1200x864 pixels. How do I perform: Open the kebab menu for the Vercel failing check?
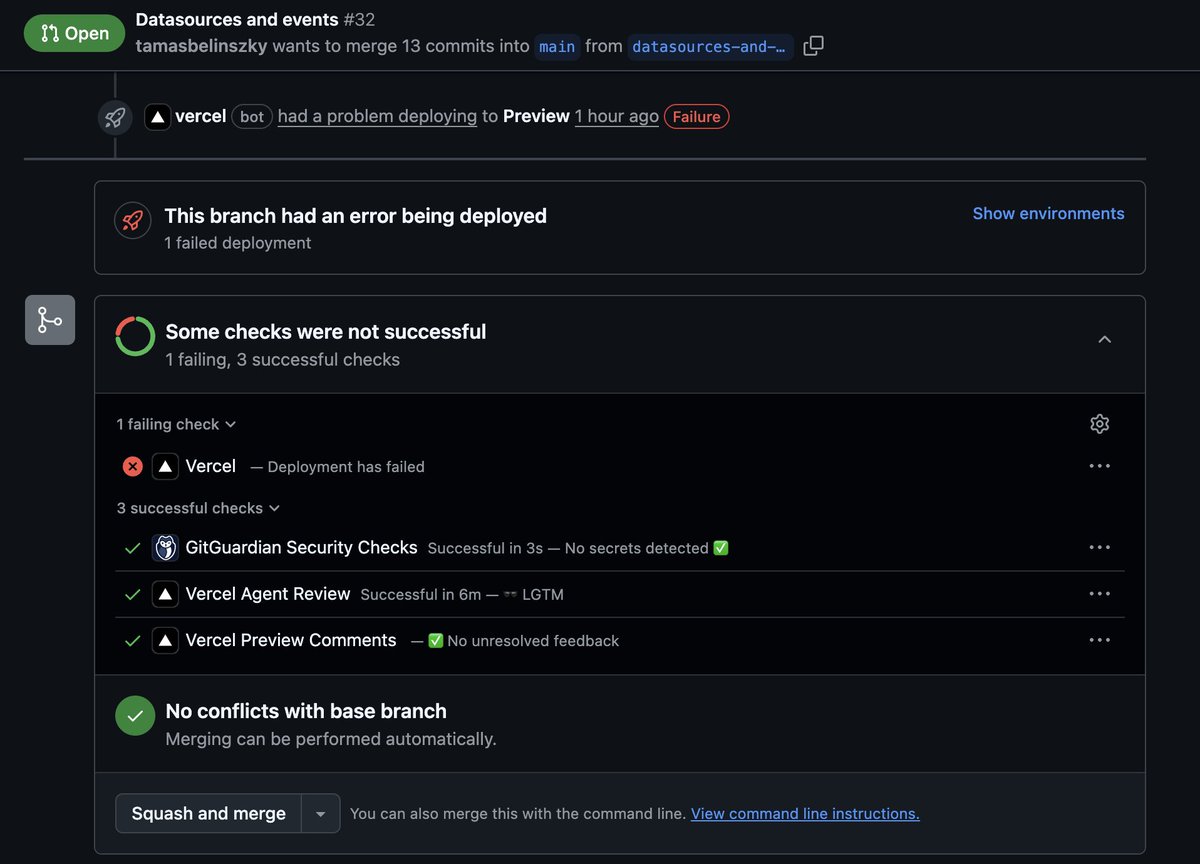1100,465
